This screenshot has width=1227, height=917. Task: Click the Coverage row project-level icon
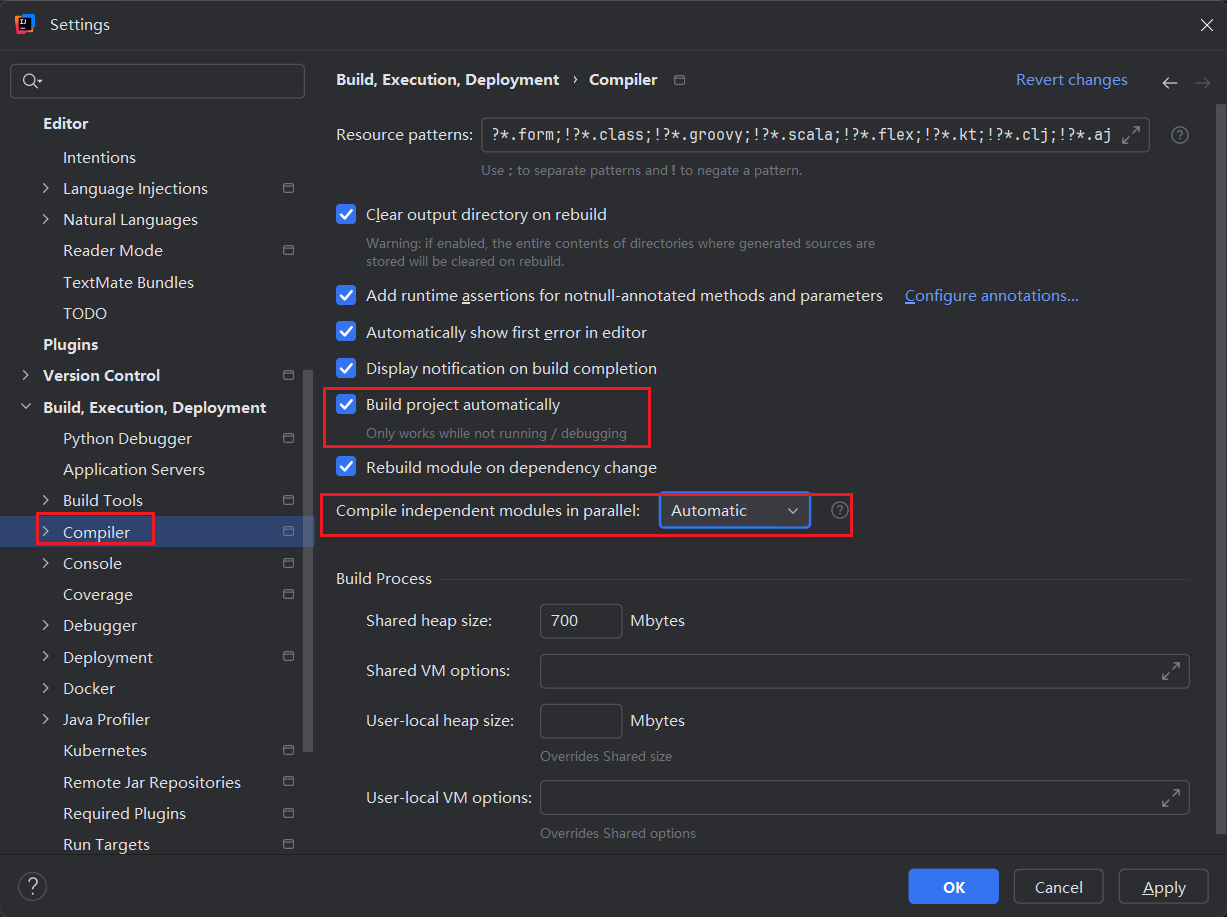pos(288,594)
